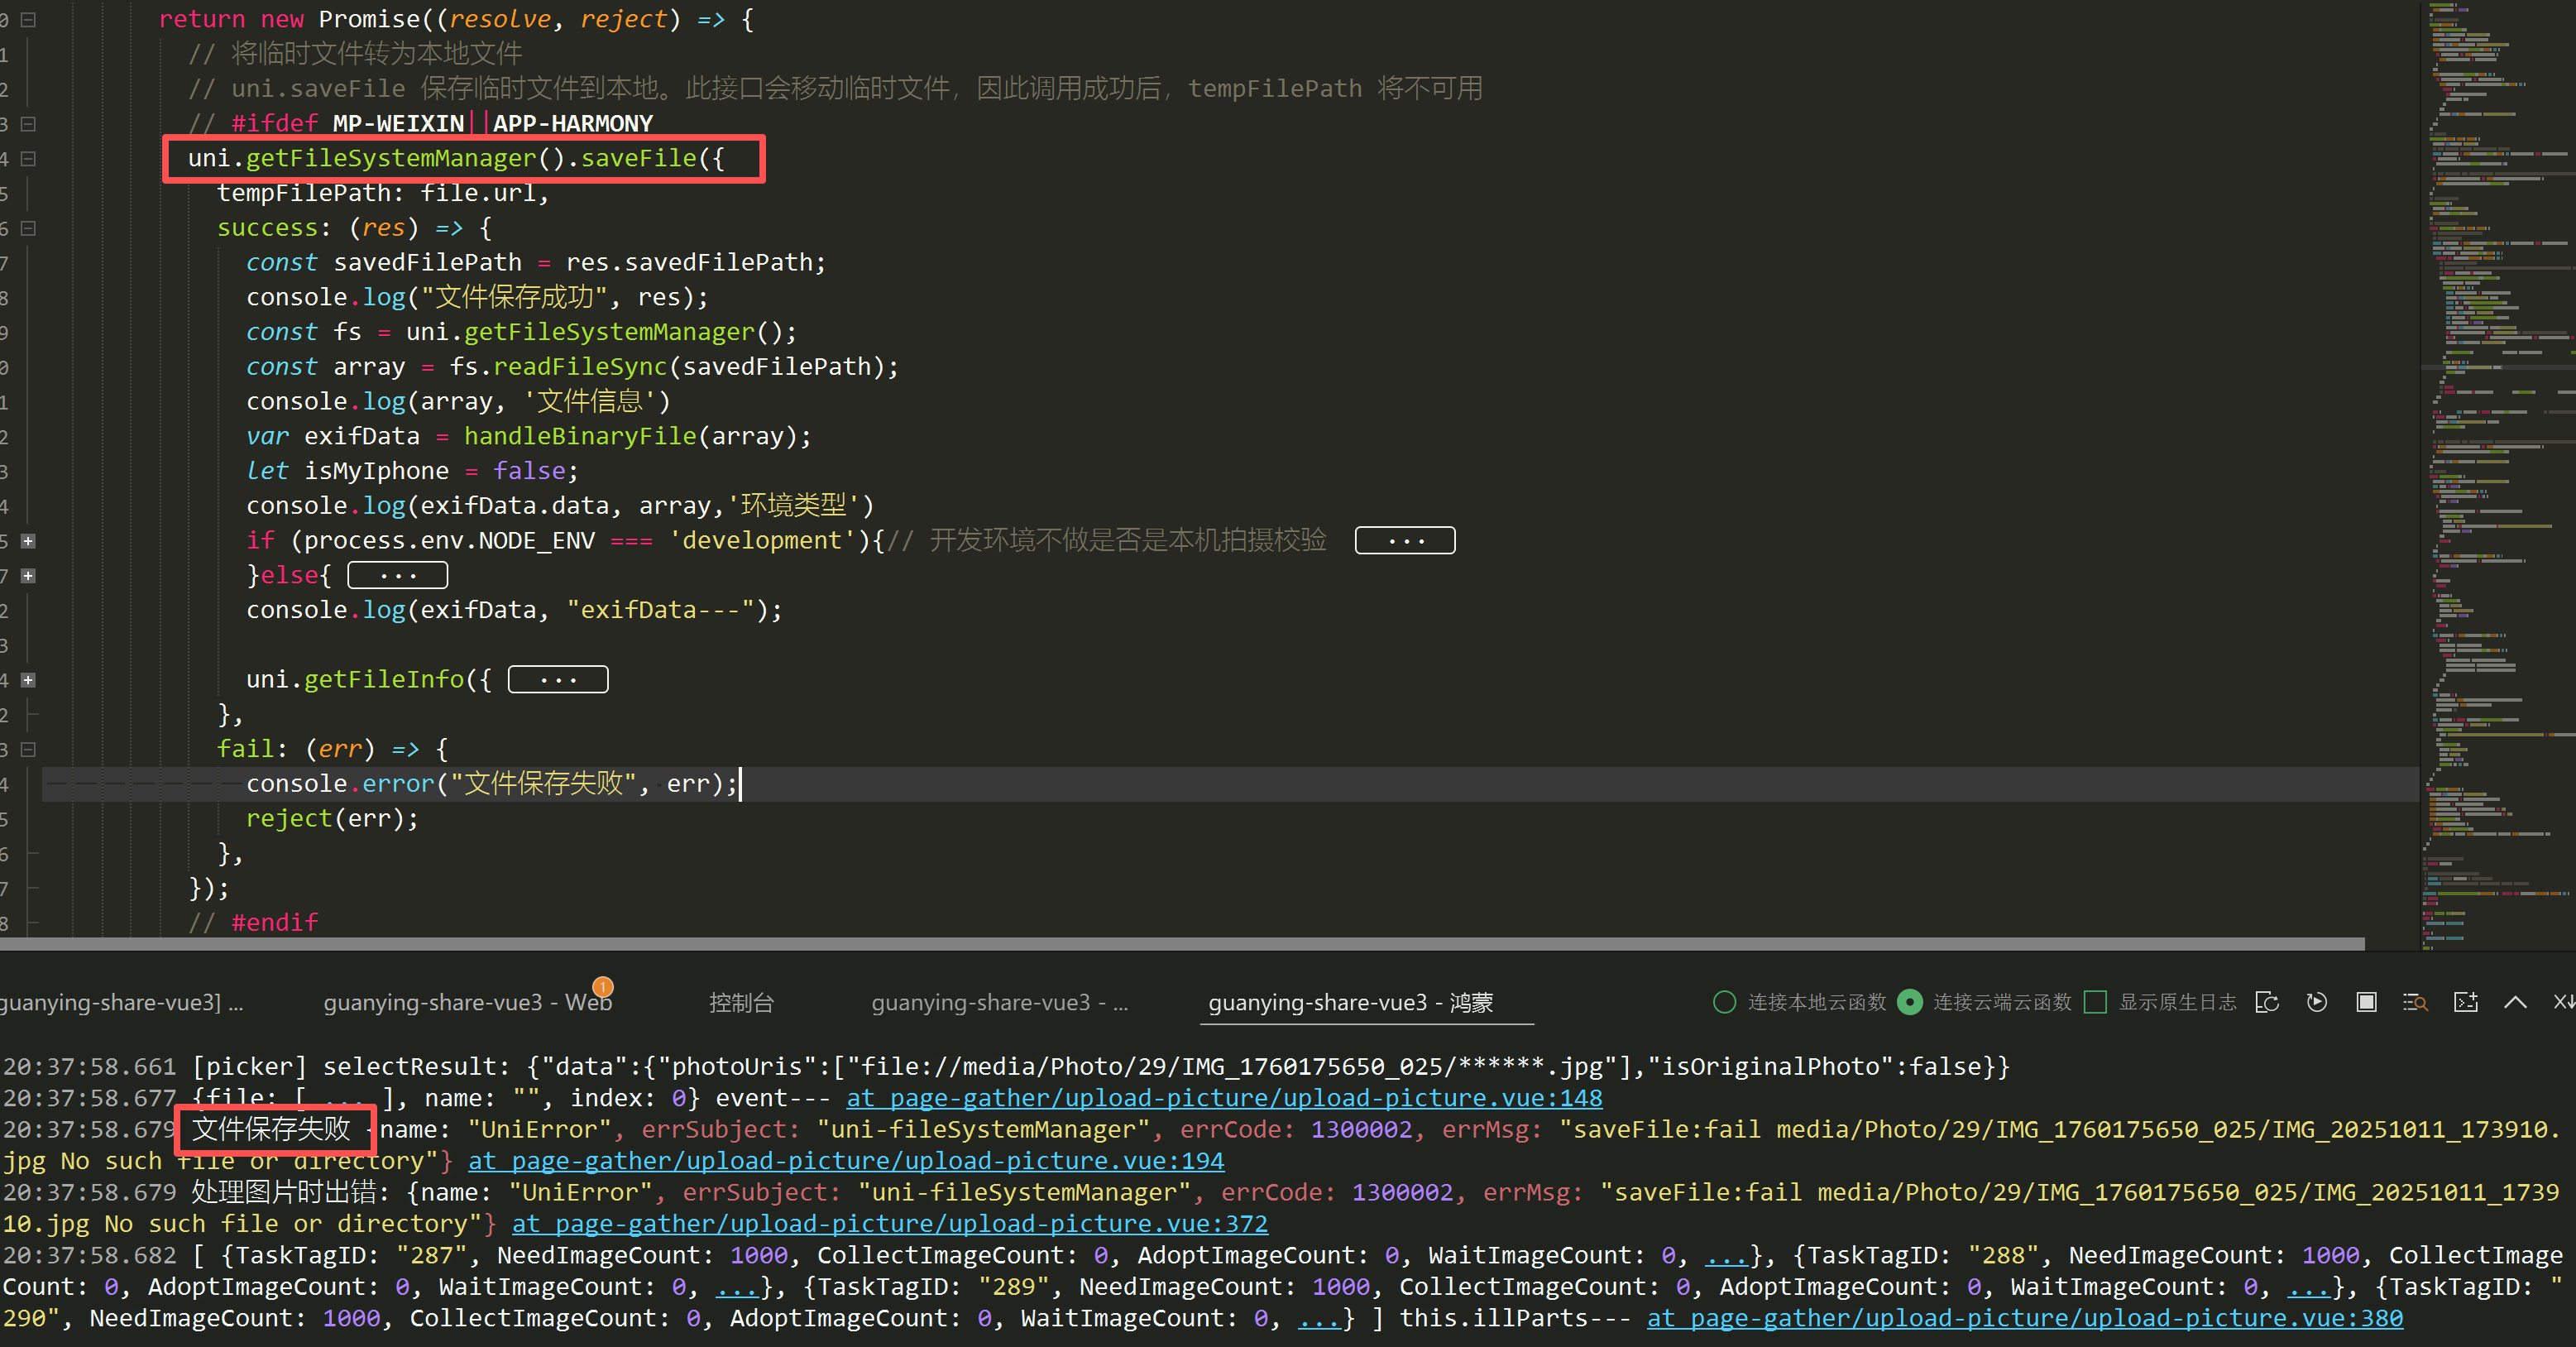Open link upload-picture.vue:148
This screenshot has width=2576, height=1347.
[1224, 1098]
